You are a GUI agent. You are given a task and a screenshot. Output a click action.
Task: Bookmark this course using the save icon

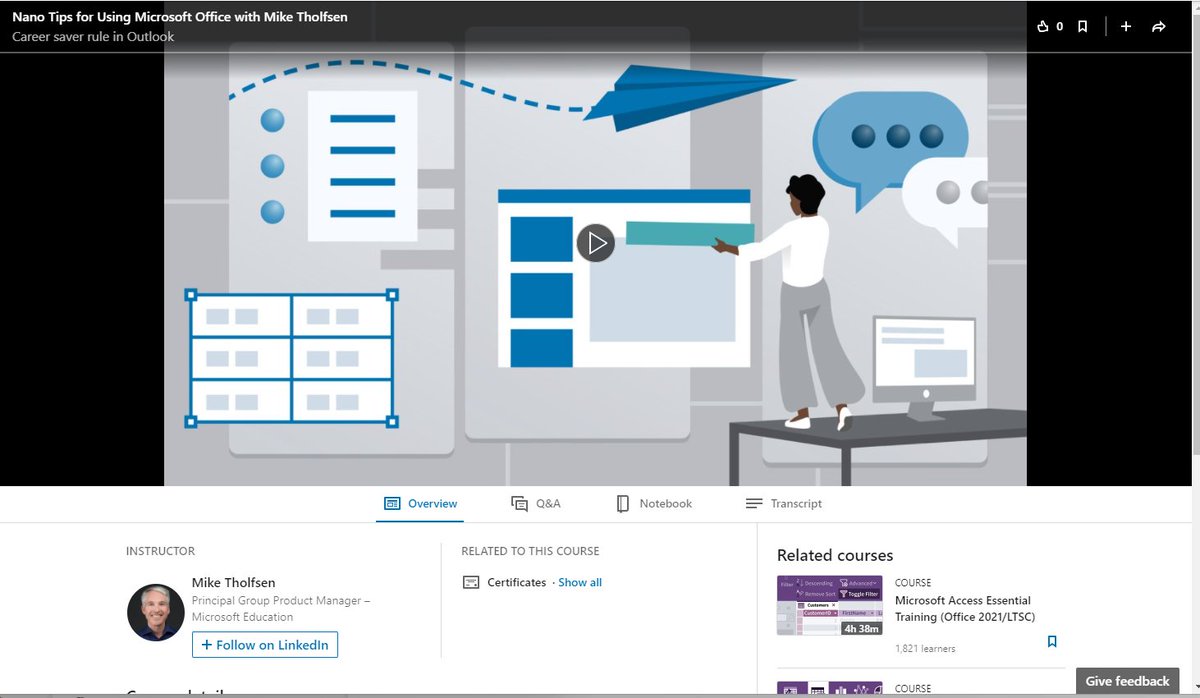pos(1082,26)
